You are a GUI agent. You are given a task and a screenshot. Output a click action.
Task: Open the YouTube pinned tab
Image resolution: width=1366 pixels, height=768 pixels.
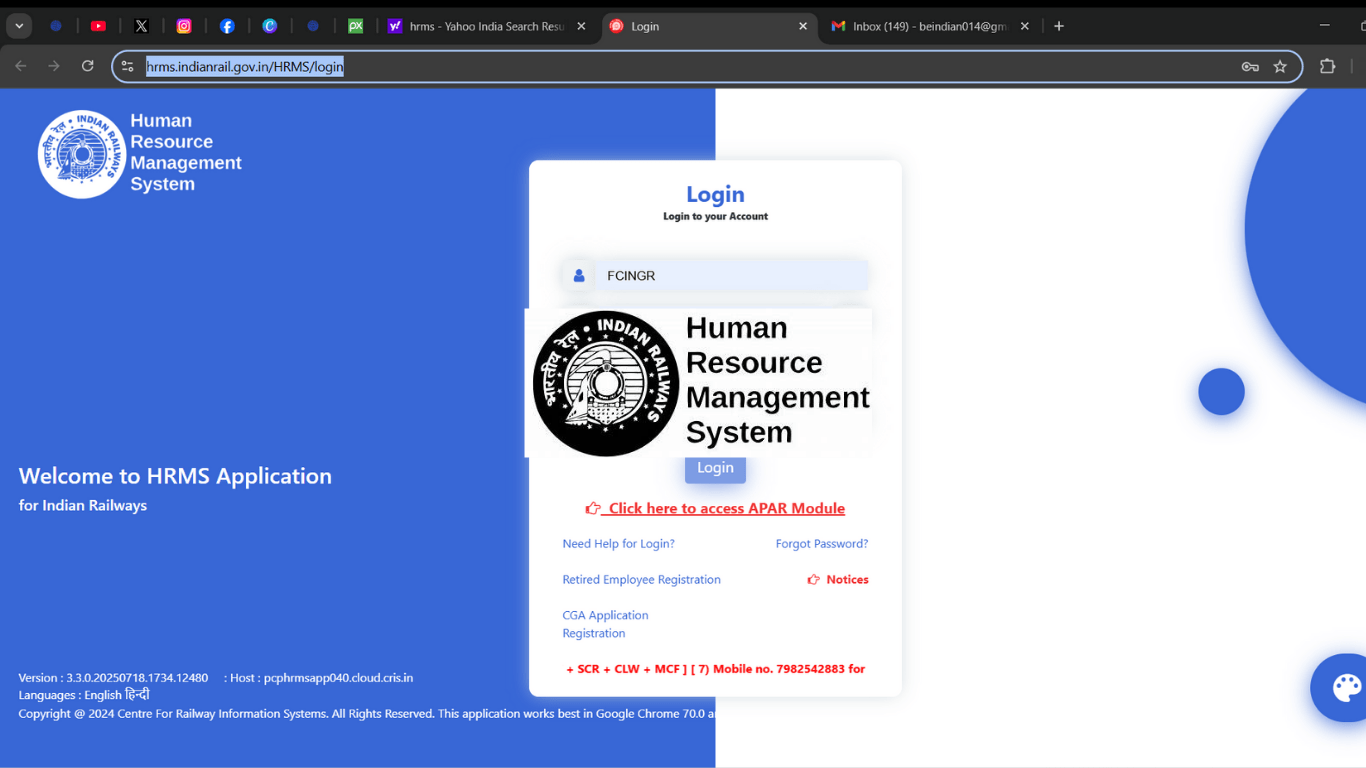pos(98,26)
